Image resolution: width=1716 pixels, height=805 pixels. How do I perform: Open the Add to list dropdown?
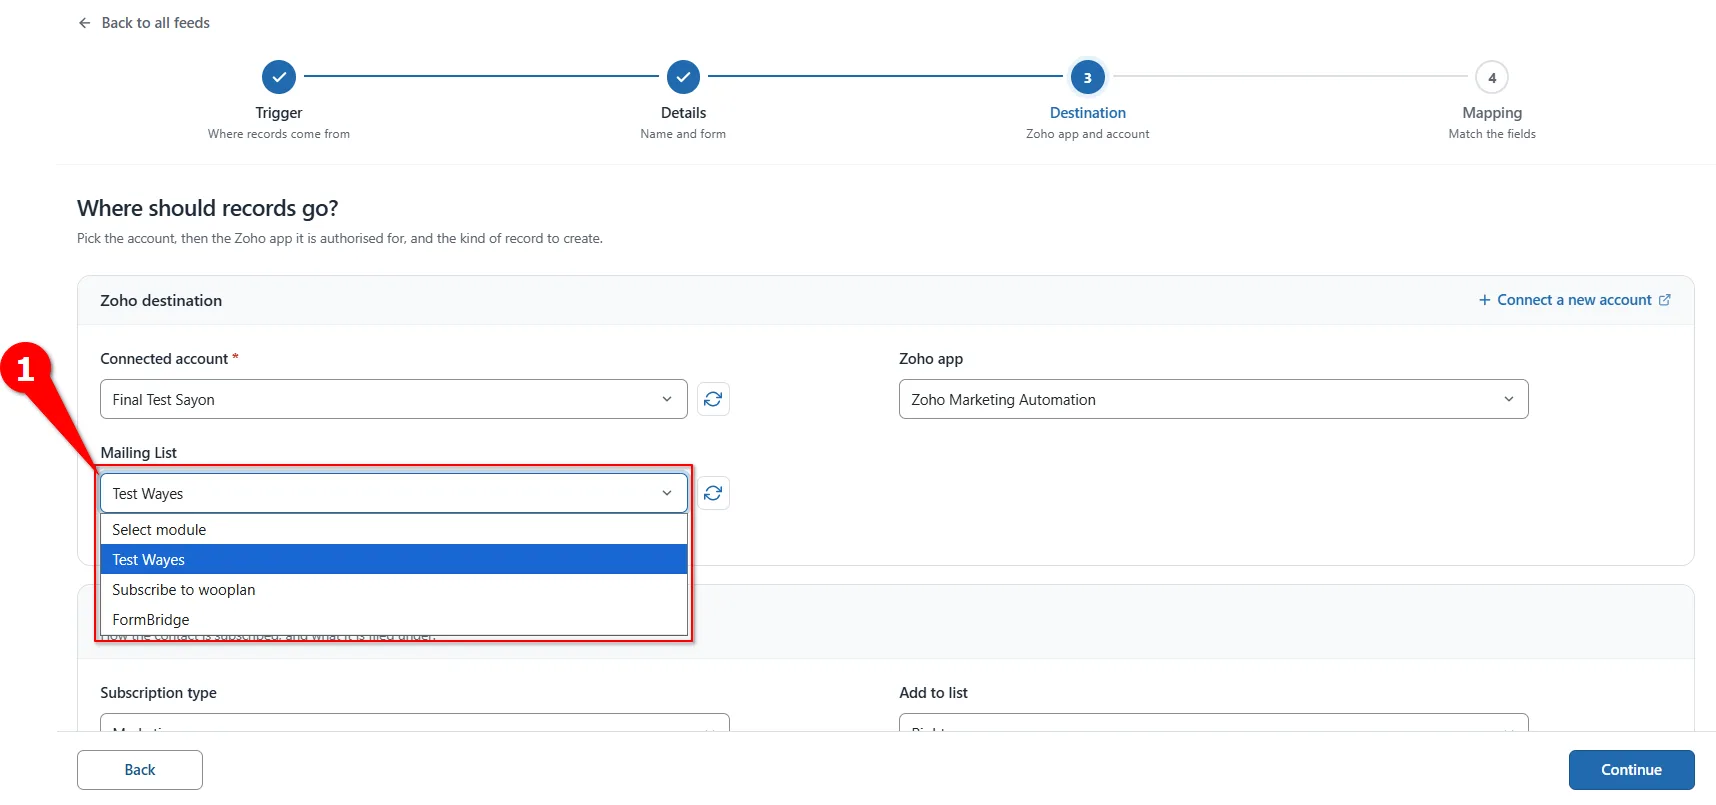(x=1213, y=722)
